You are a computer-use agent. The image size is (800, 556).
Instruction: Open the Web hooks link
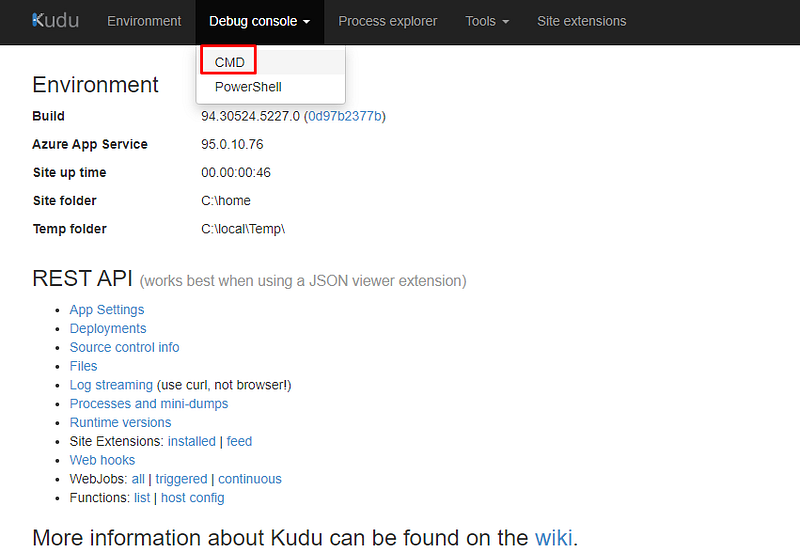102,460
